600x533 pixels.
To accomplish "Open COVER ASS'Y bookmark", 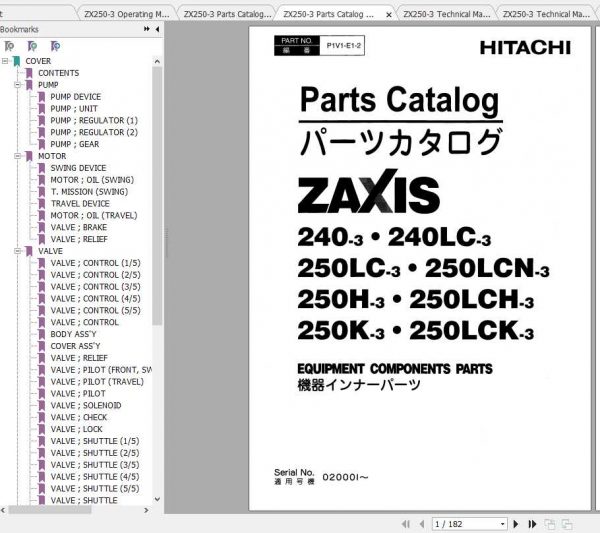I will [75, 346].
